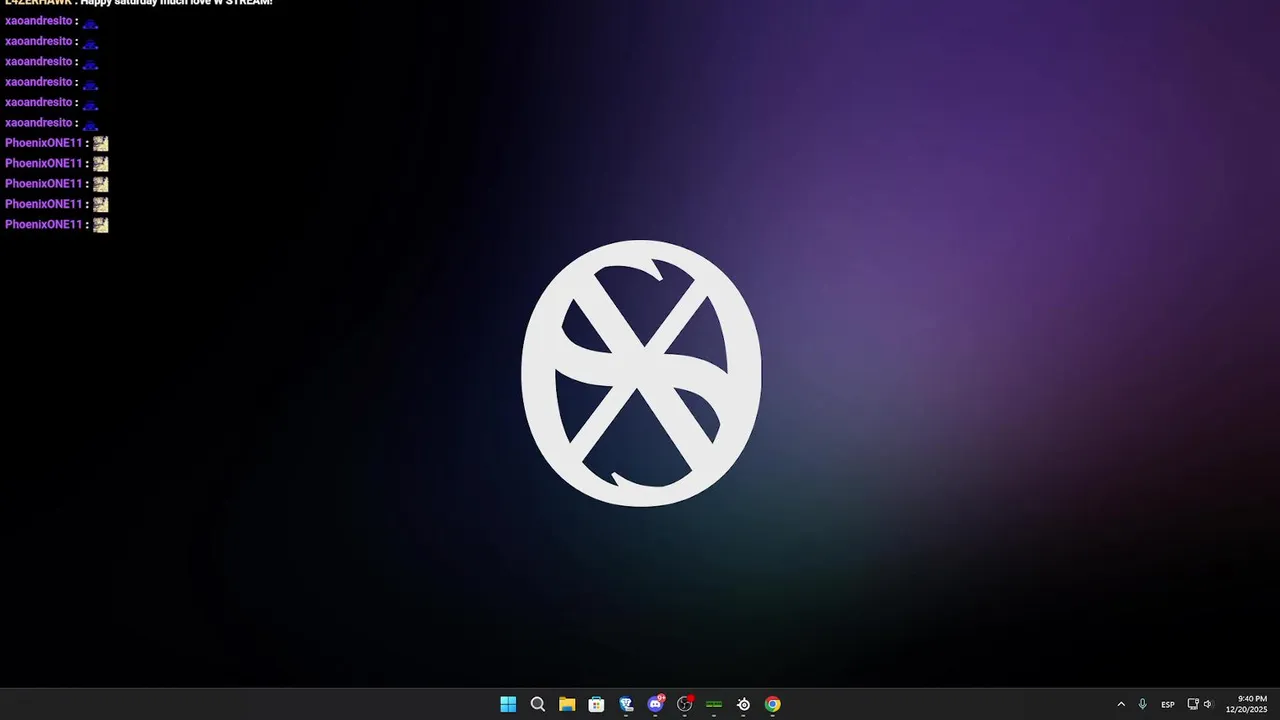Screen dimensions: 1280x720
Task: Click the microphone tray icon
Action: [x=1142, y=704]
